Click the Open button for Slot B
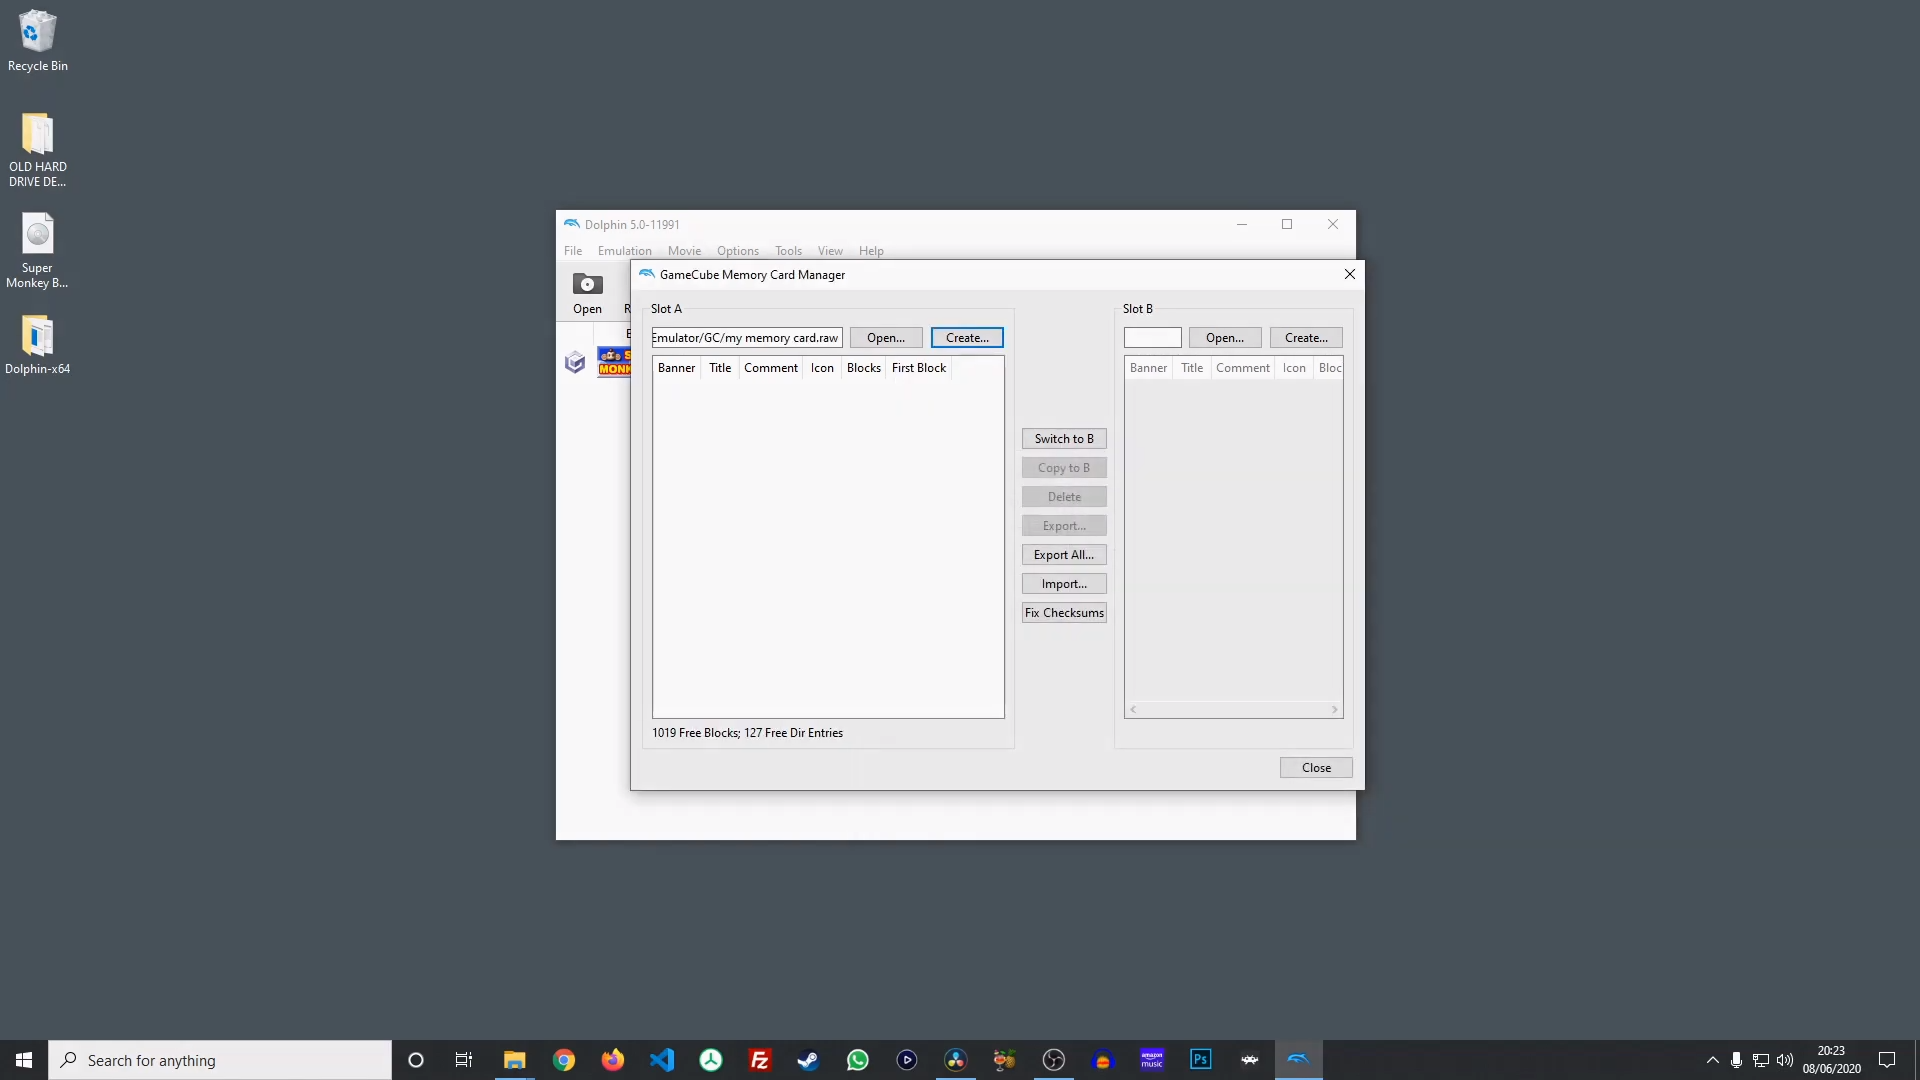The width and height of the screenshot is (1920, 1080). pos(1225,338)
